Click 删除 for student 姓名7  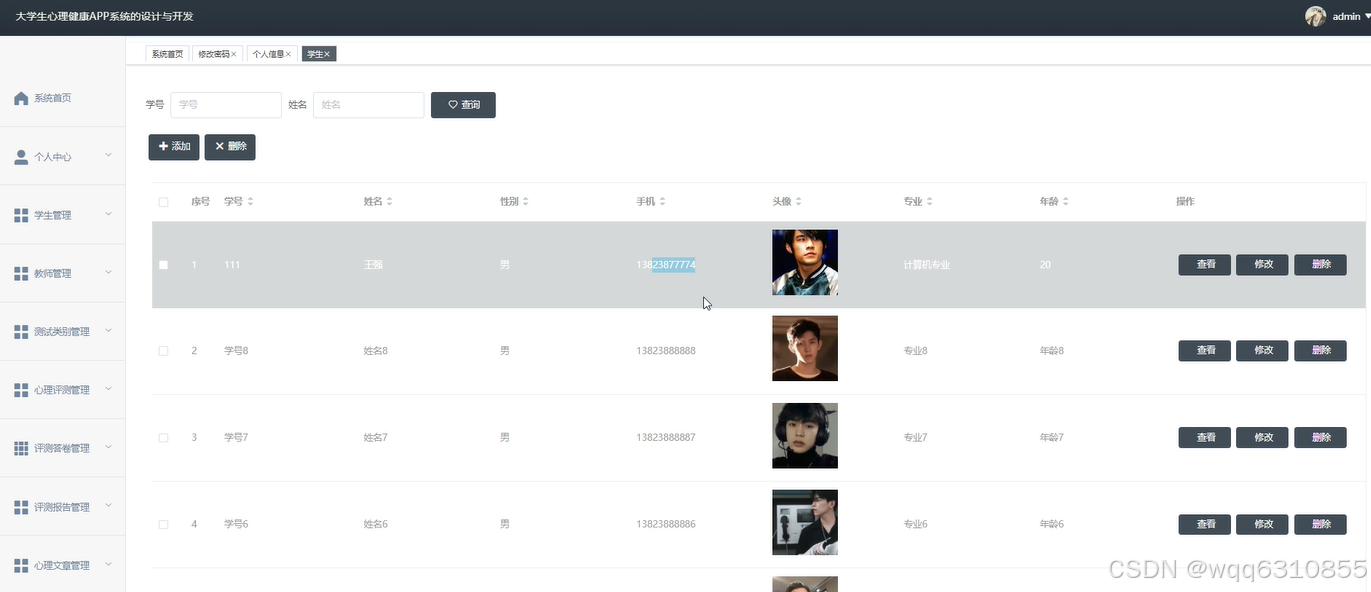1320,438
